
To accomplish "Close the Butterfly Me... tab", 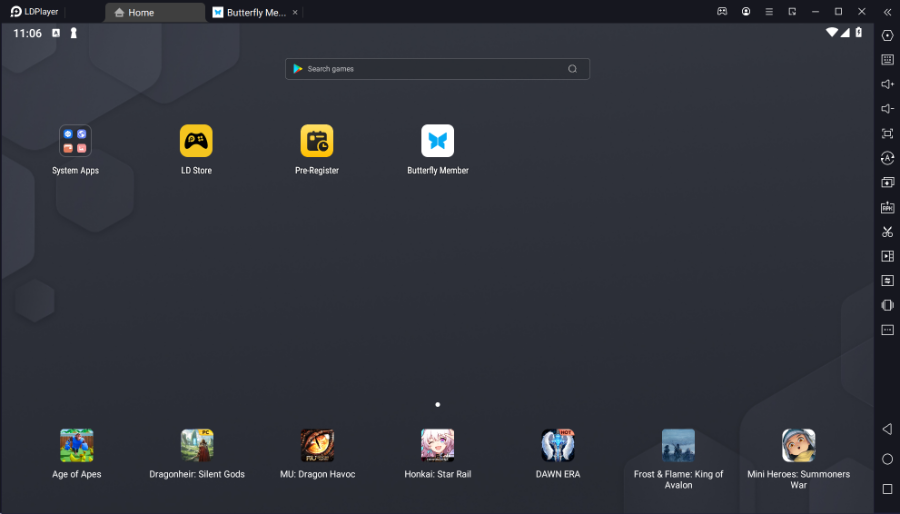I will point(295,13).
